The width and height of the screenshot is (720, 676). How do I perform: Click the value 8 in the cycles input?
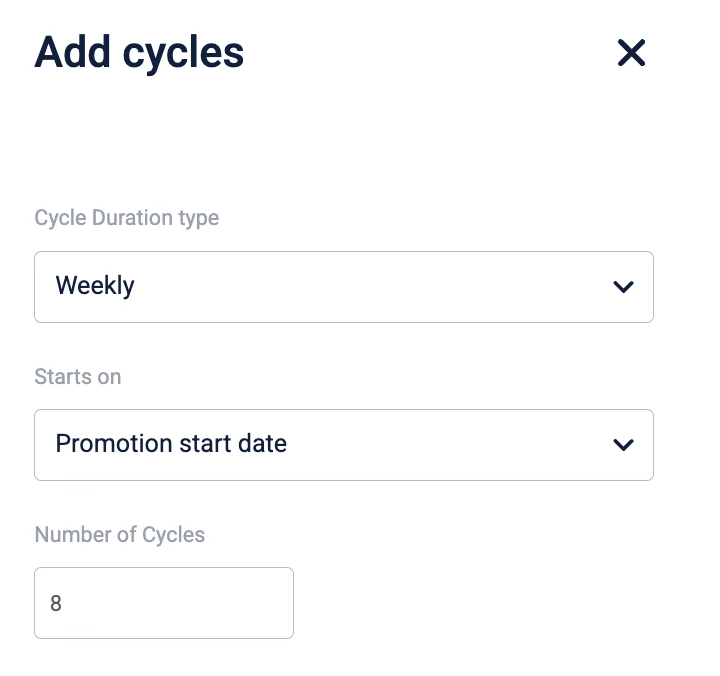[56, 604]
